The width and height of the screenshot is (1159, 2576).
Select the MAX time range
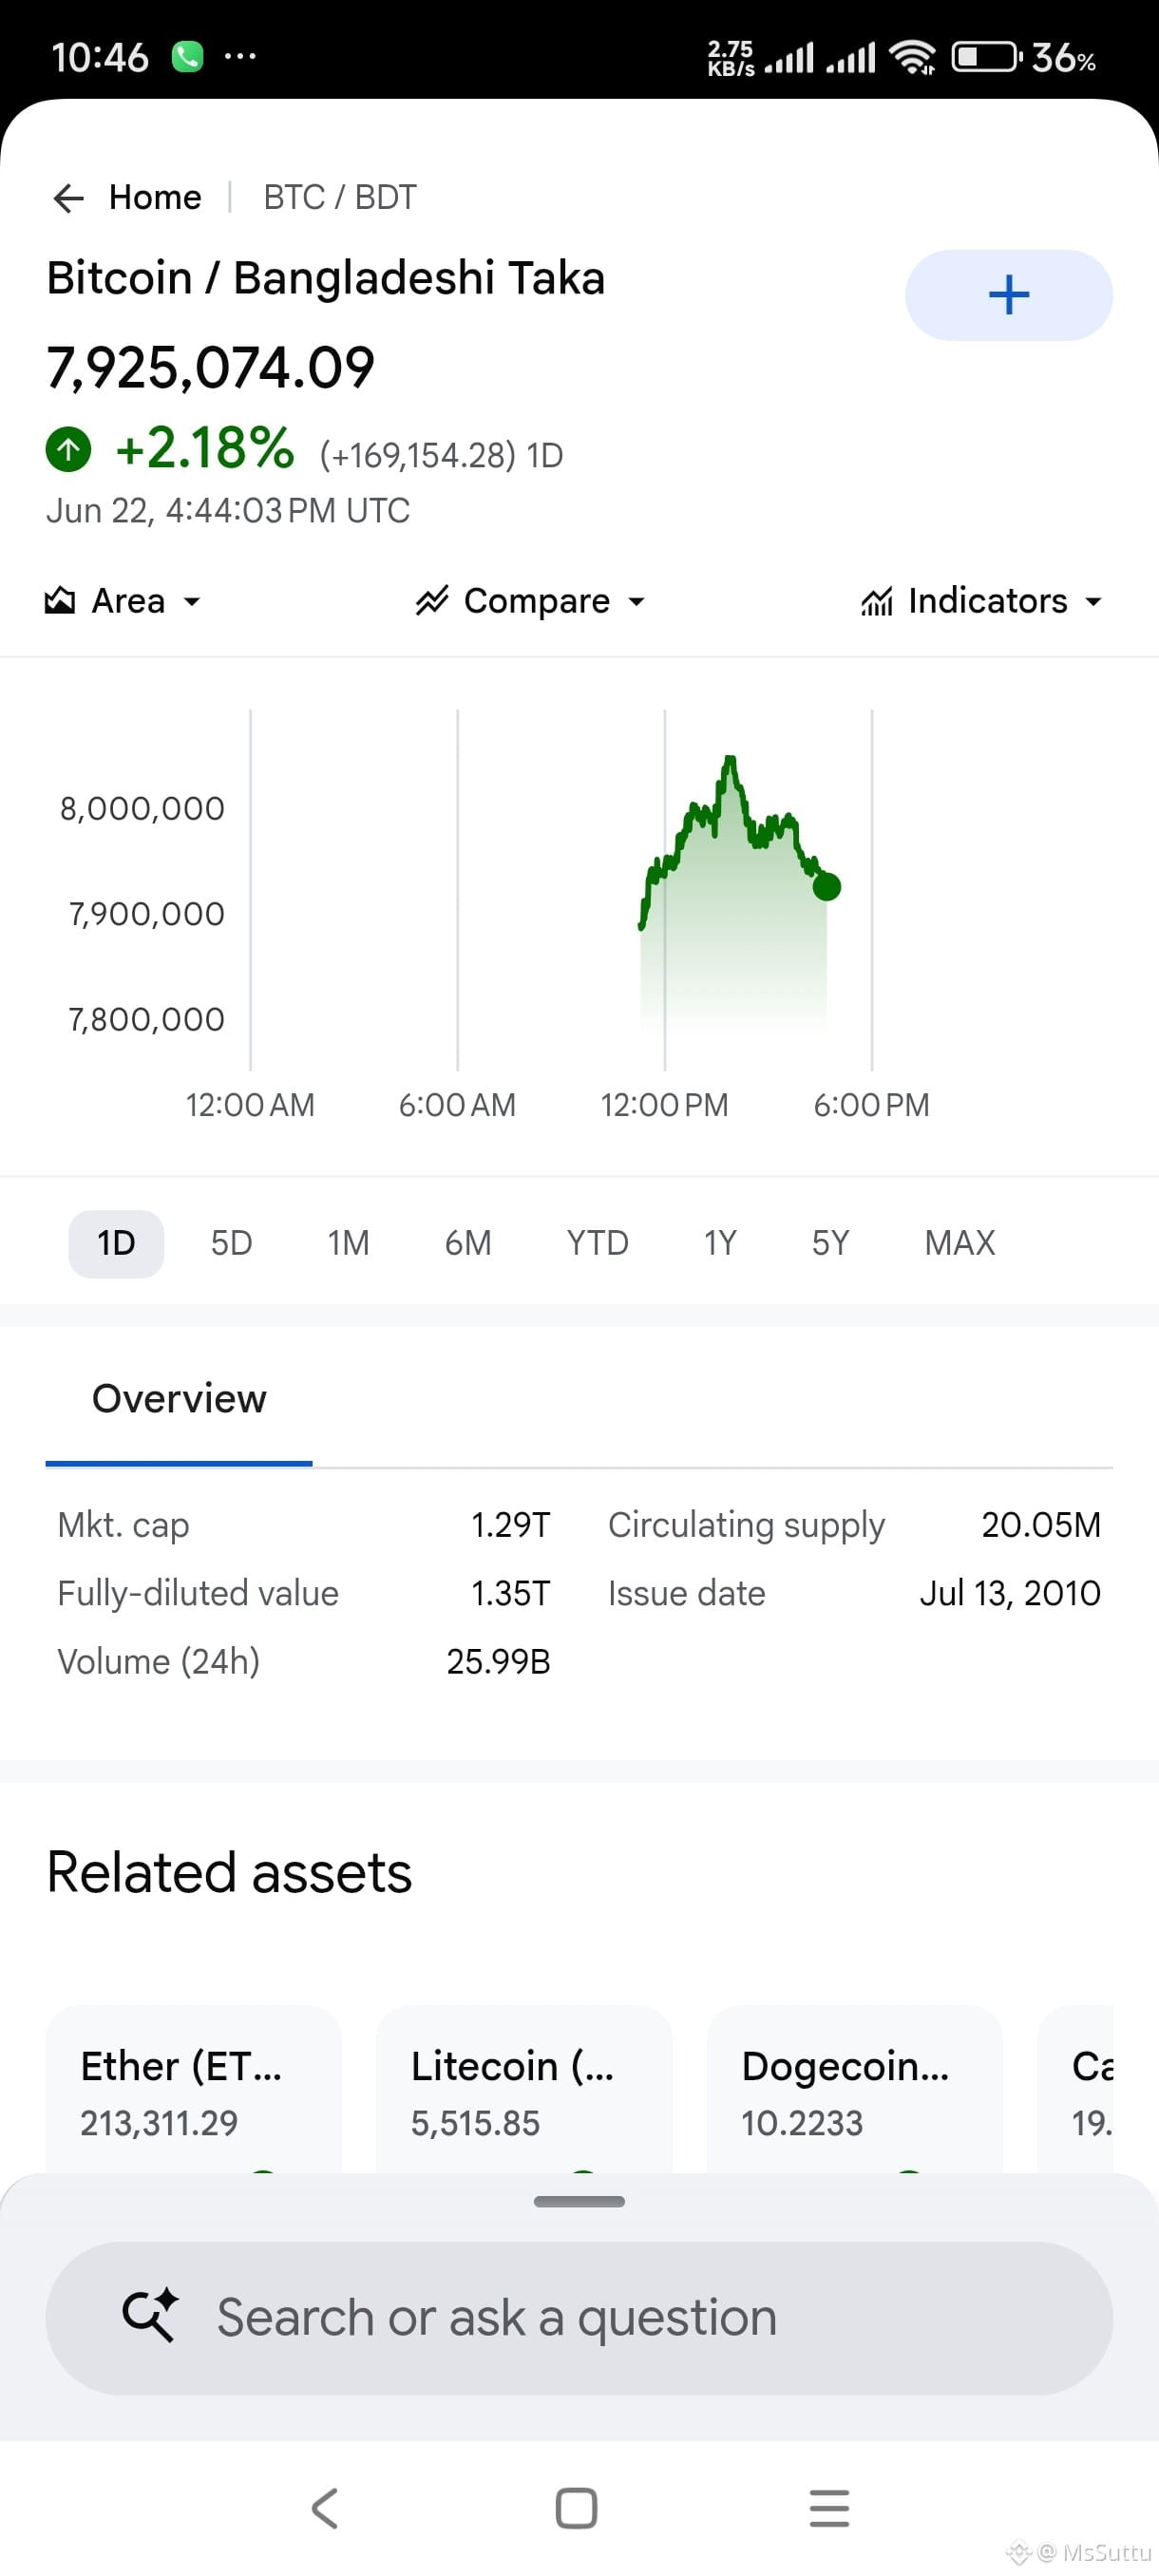[959, 1243]
